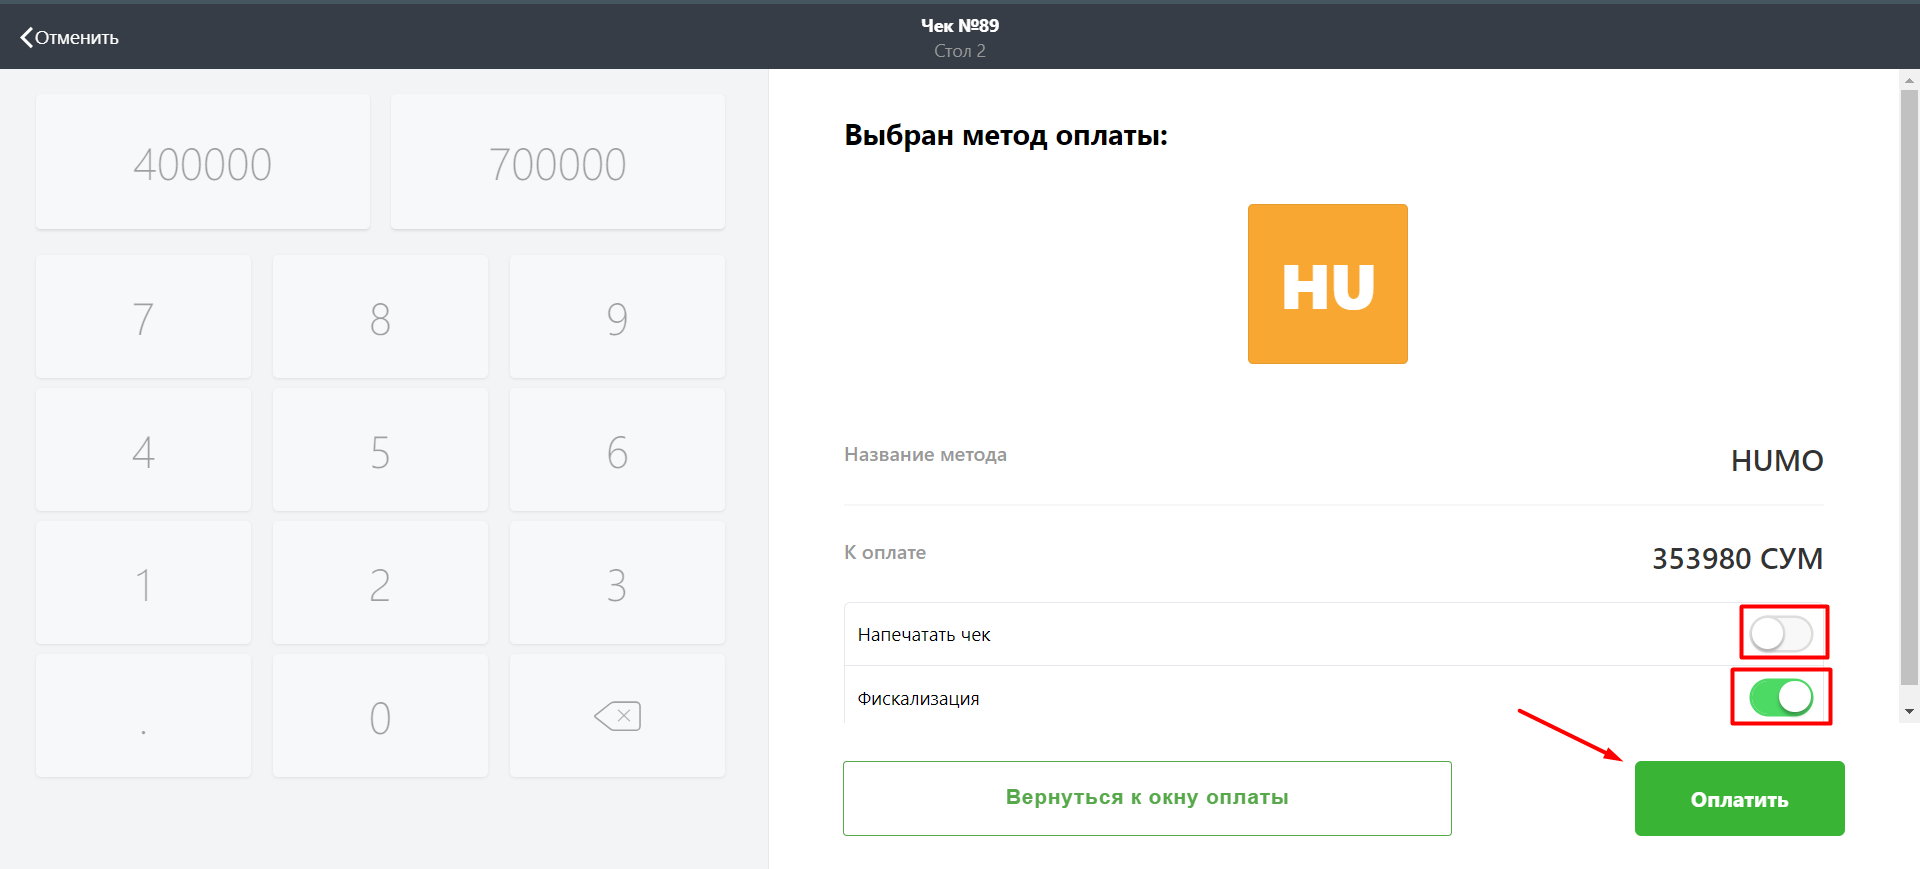Screen dimensions: 1920x869
Task: Click the 353980 СУМ amount
Action: pos(1737,558)
